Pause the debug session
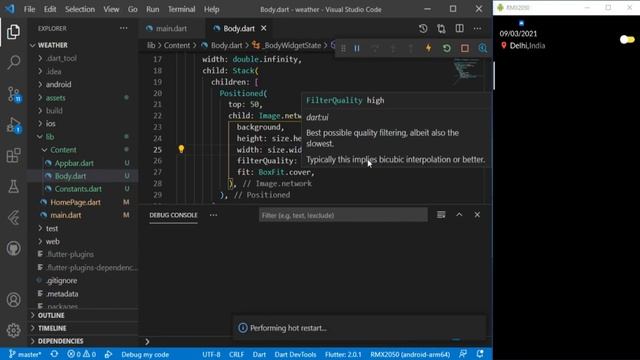 357,49
